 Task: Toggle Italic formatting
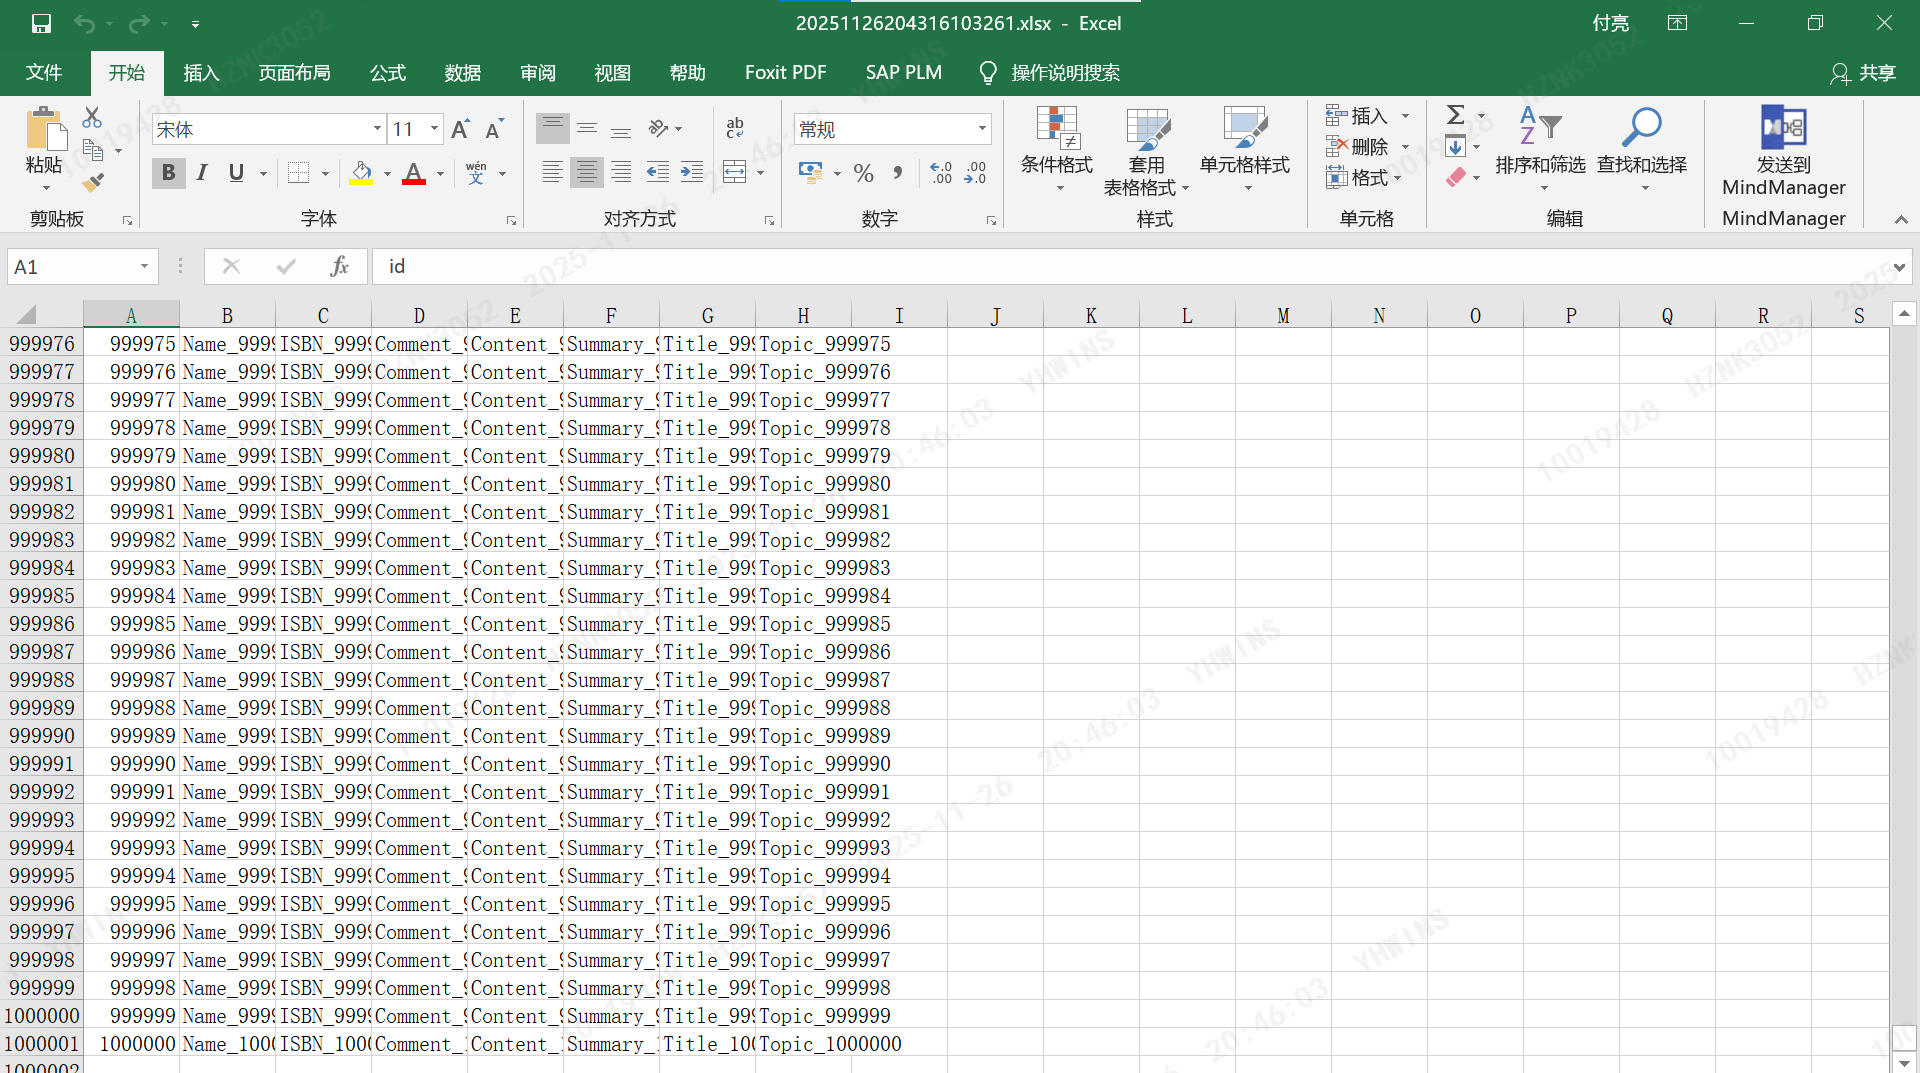tap(202, 173)
